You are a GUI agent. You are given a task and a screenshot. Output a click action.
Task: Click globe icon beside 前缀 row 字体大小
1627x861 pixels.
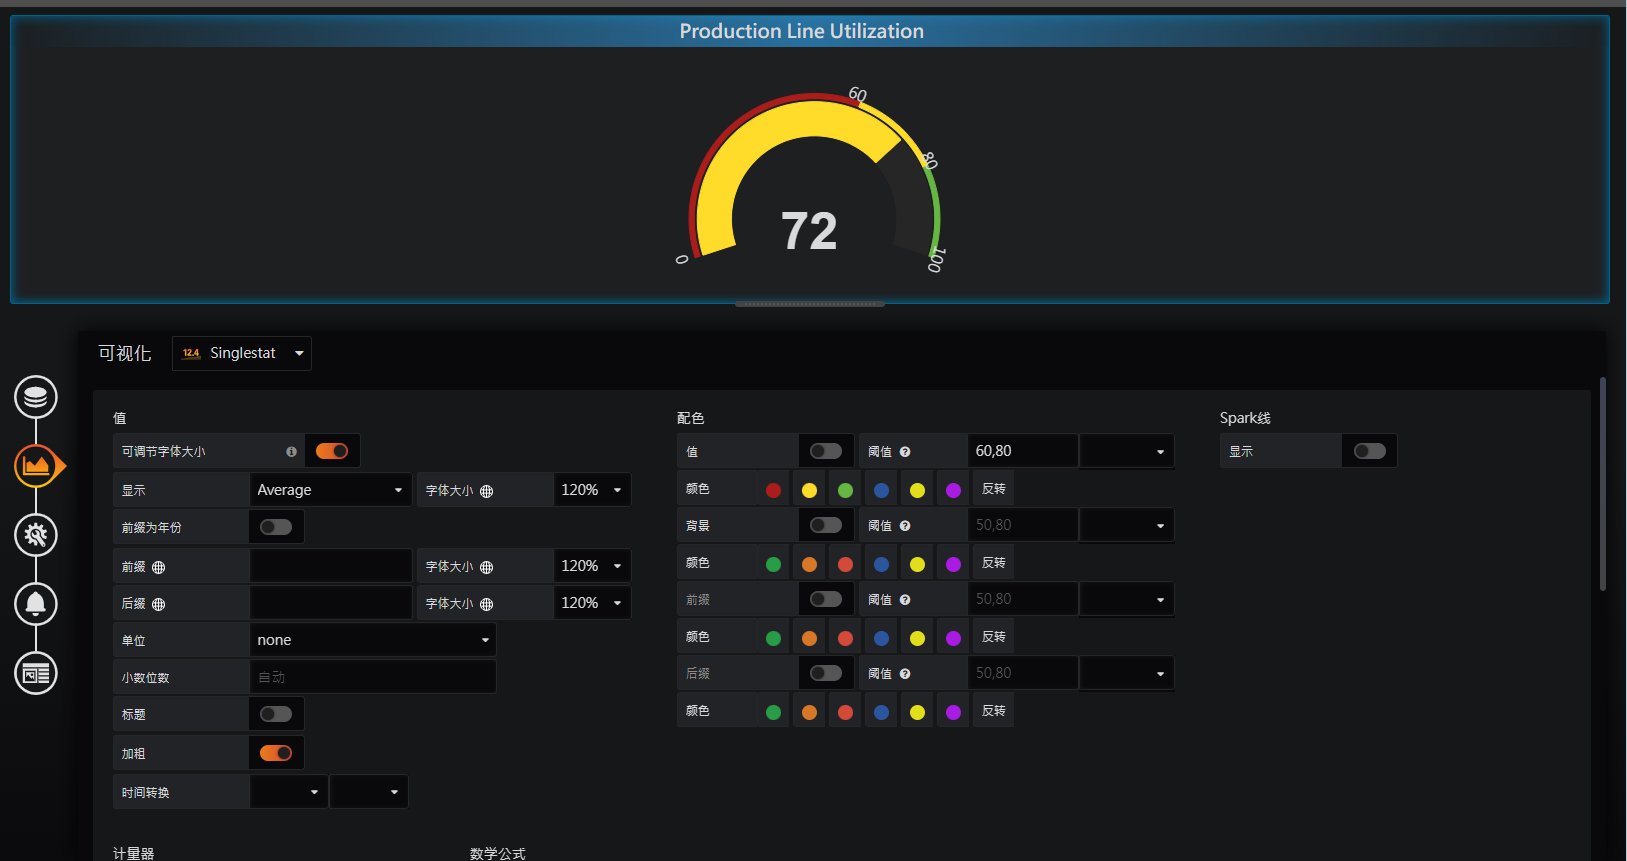pos(486,567)
